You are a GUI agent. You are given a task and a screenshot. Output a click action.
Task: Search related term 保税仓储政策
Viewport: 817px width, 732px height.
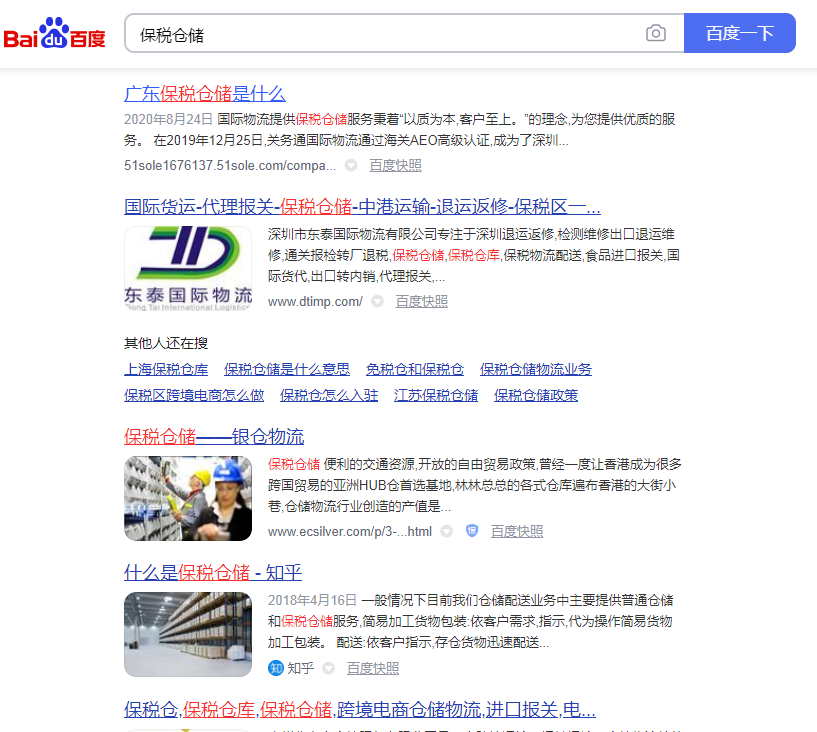[536, 395]
